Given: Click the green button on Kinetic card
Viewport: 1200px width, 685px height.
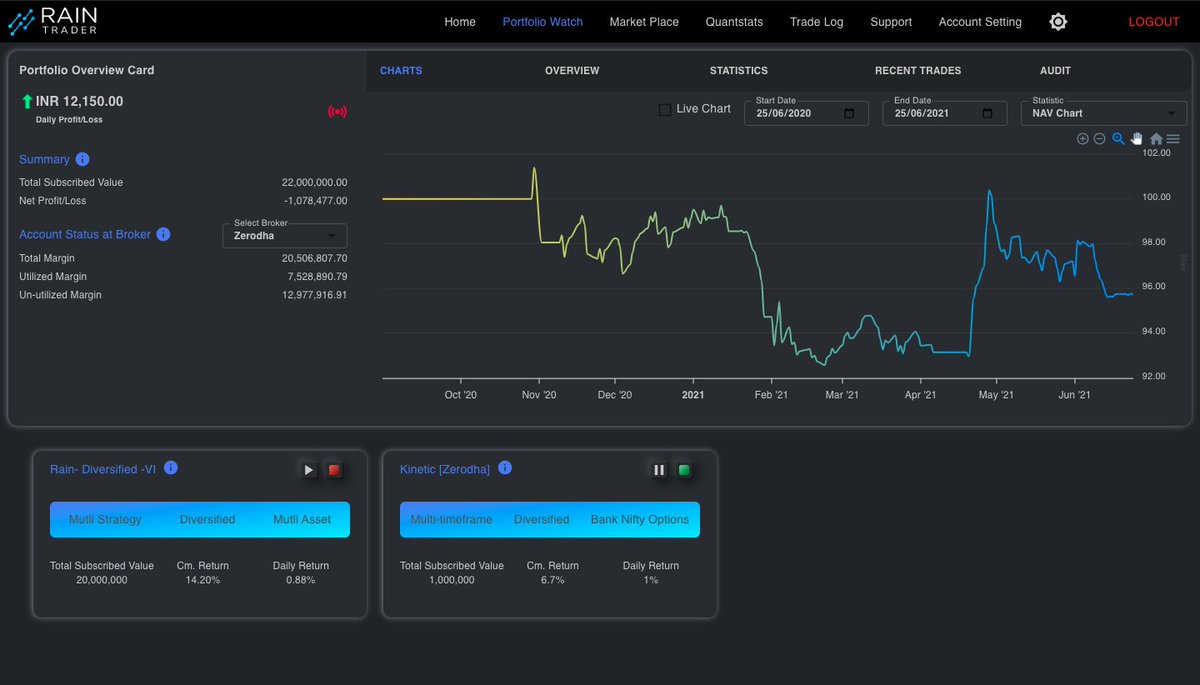Looking at the screenshot, I should (684, 470).
